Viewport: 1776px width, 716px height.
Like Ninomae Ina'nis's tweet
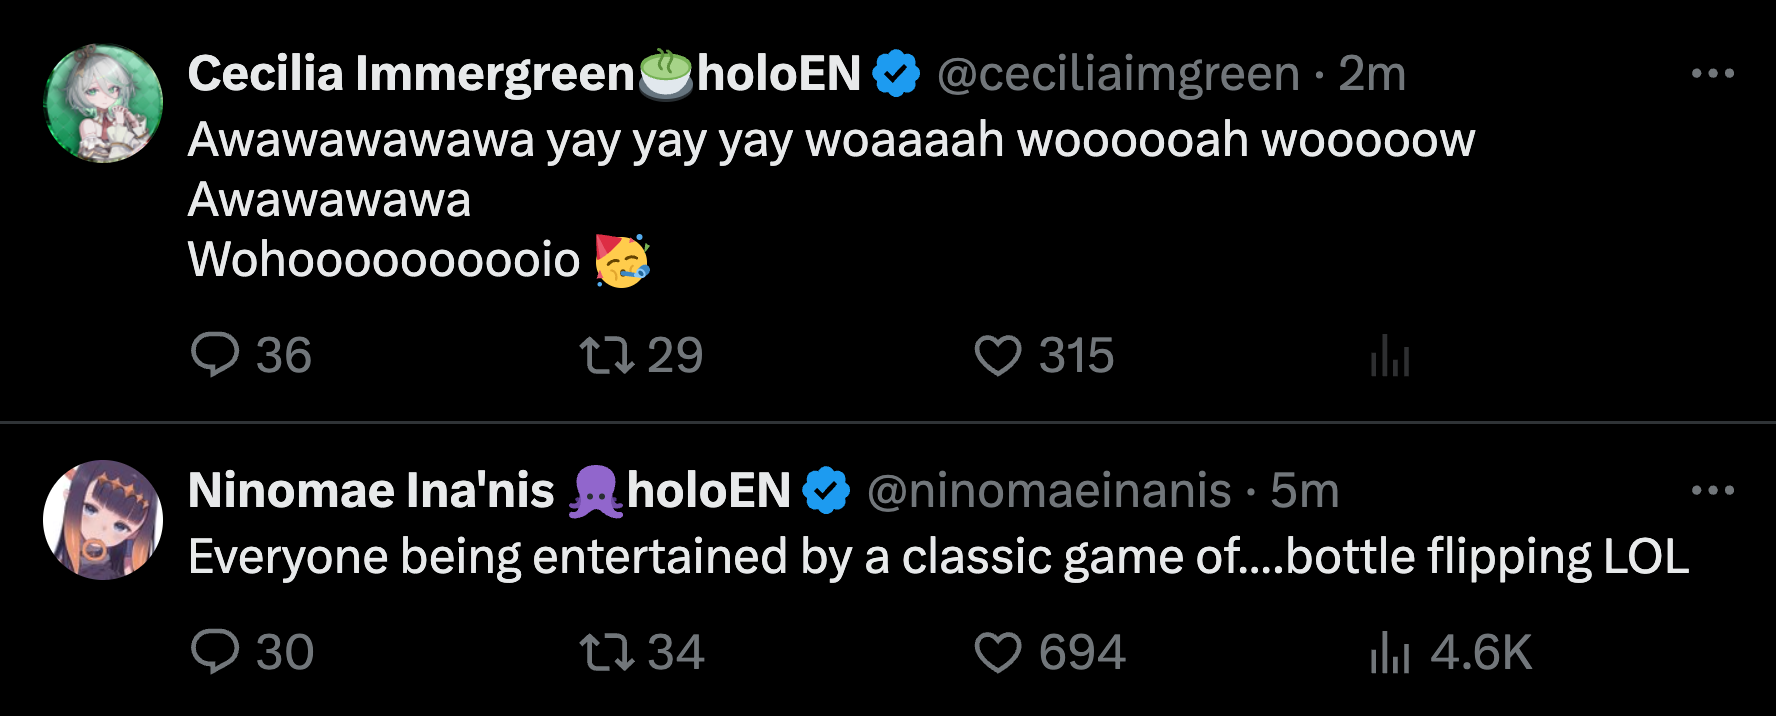[997, 652]
